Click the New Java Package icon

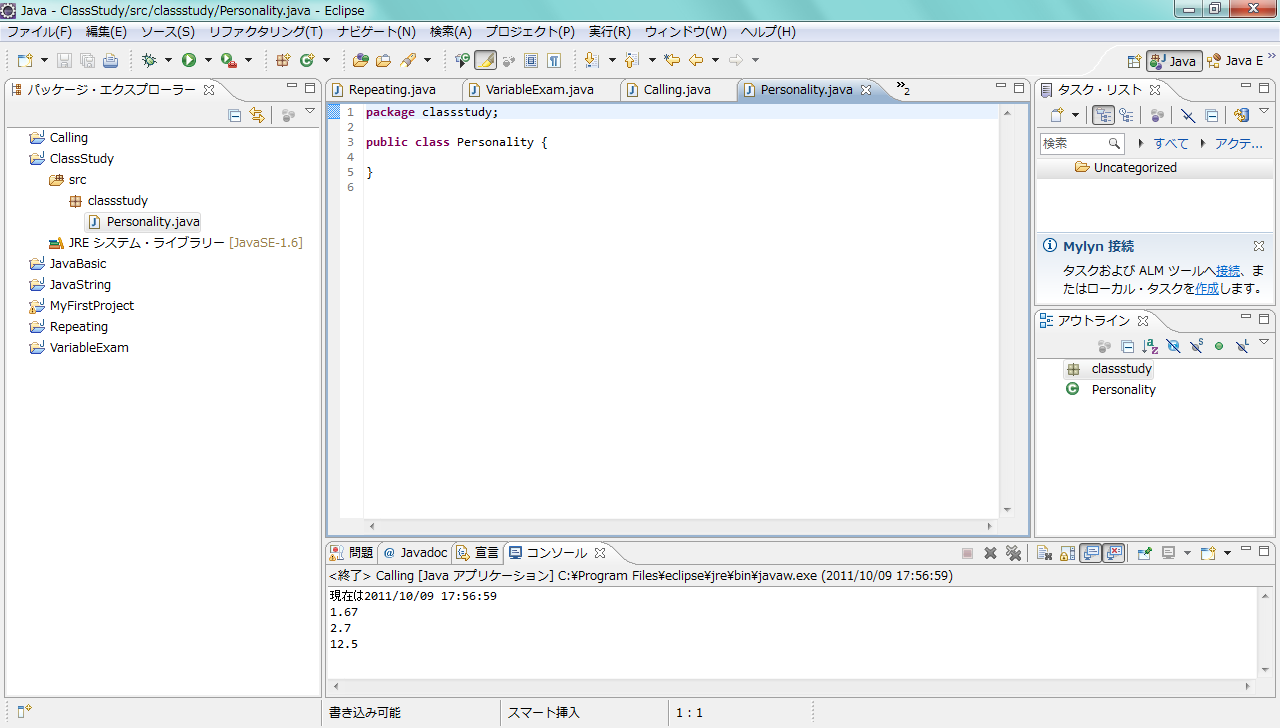click(x=283, y=60)
